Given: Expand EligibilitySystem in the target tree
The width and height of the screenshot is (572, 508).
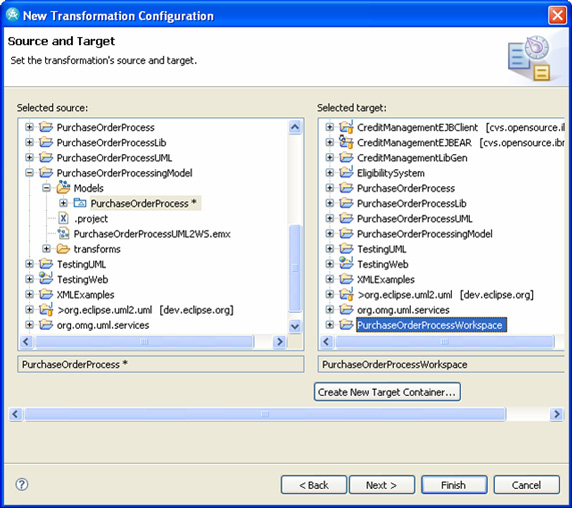Looking at the screenshot, I should click(330, 173).
